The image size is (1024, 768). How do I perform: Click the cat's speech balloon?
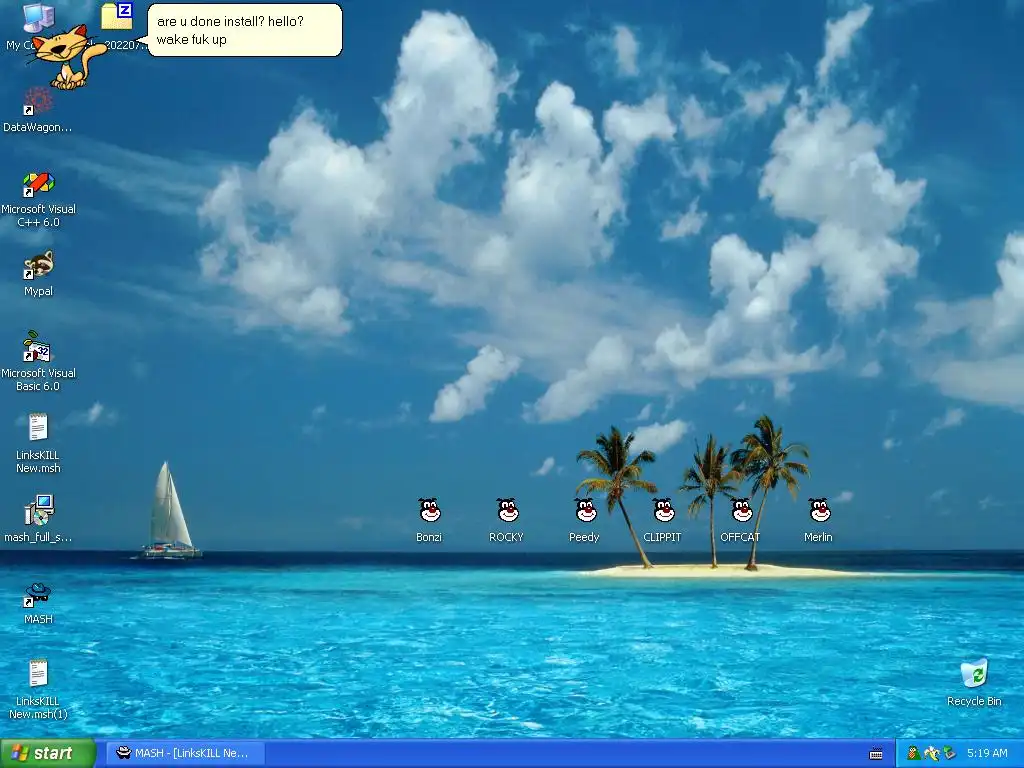[245, 30]
